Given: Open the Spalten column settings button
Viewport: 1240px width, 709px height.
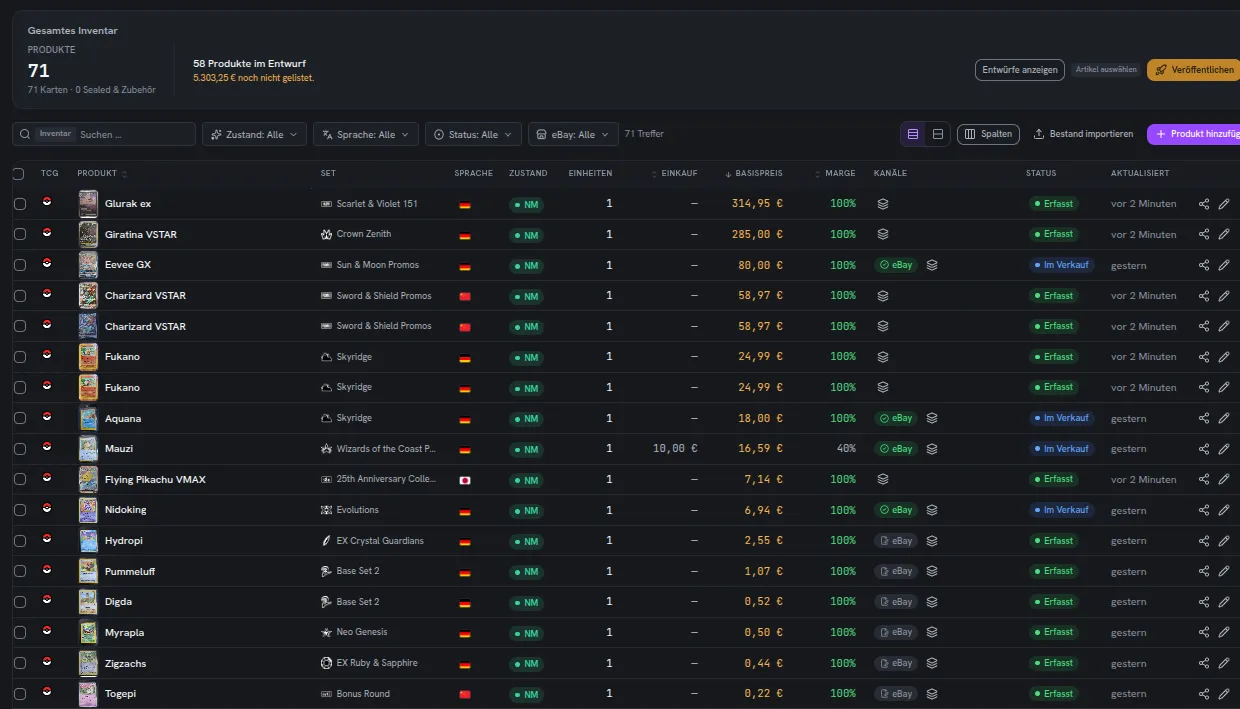Looking at the screenshot, I should [988, 134].
